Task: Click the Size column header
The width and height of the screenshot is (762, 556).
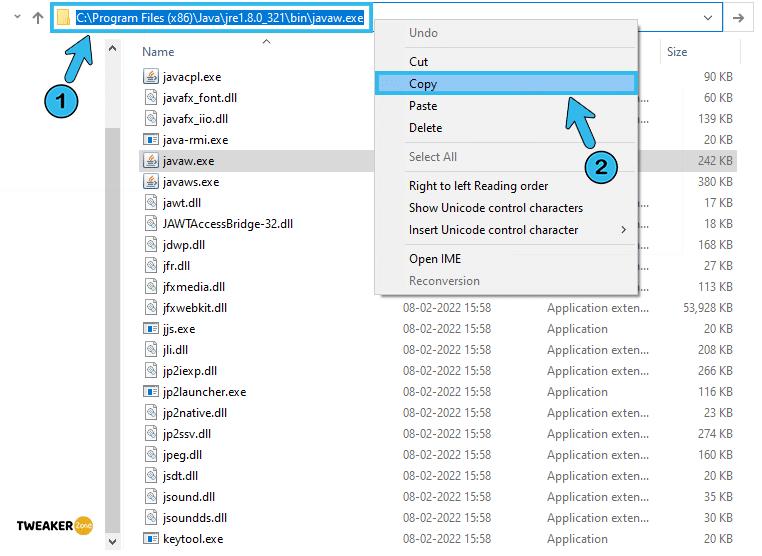Action: (676, 52)
